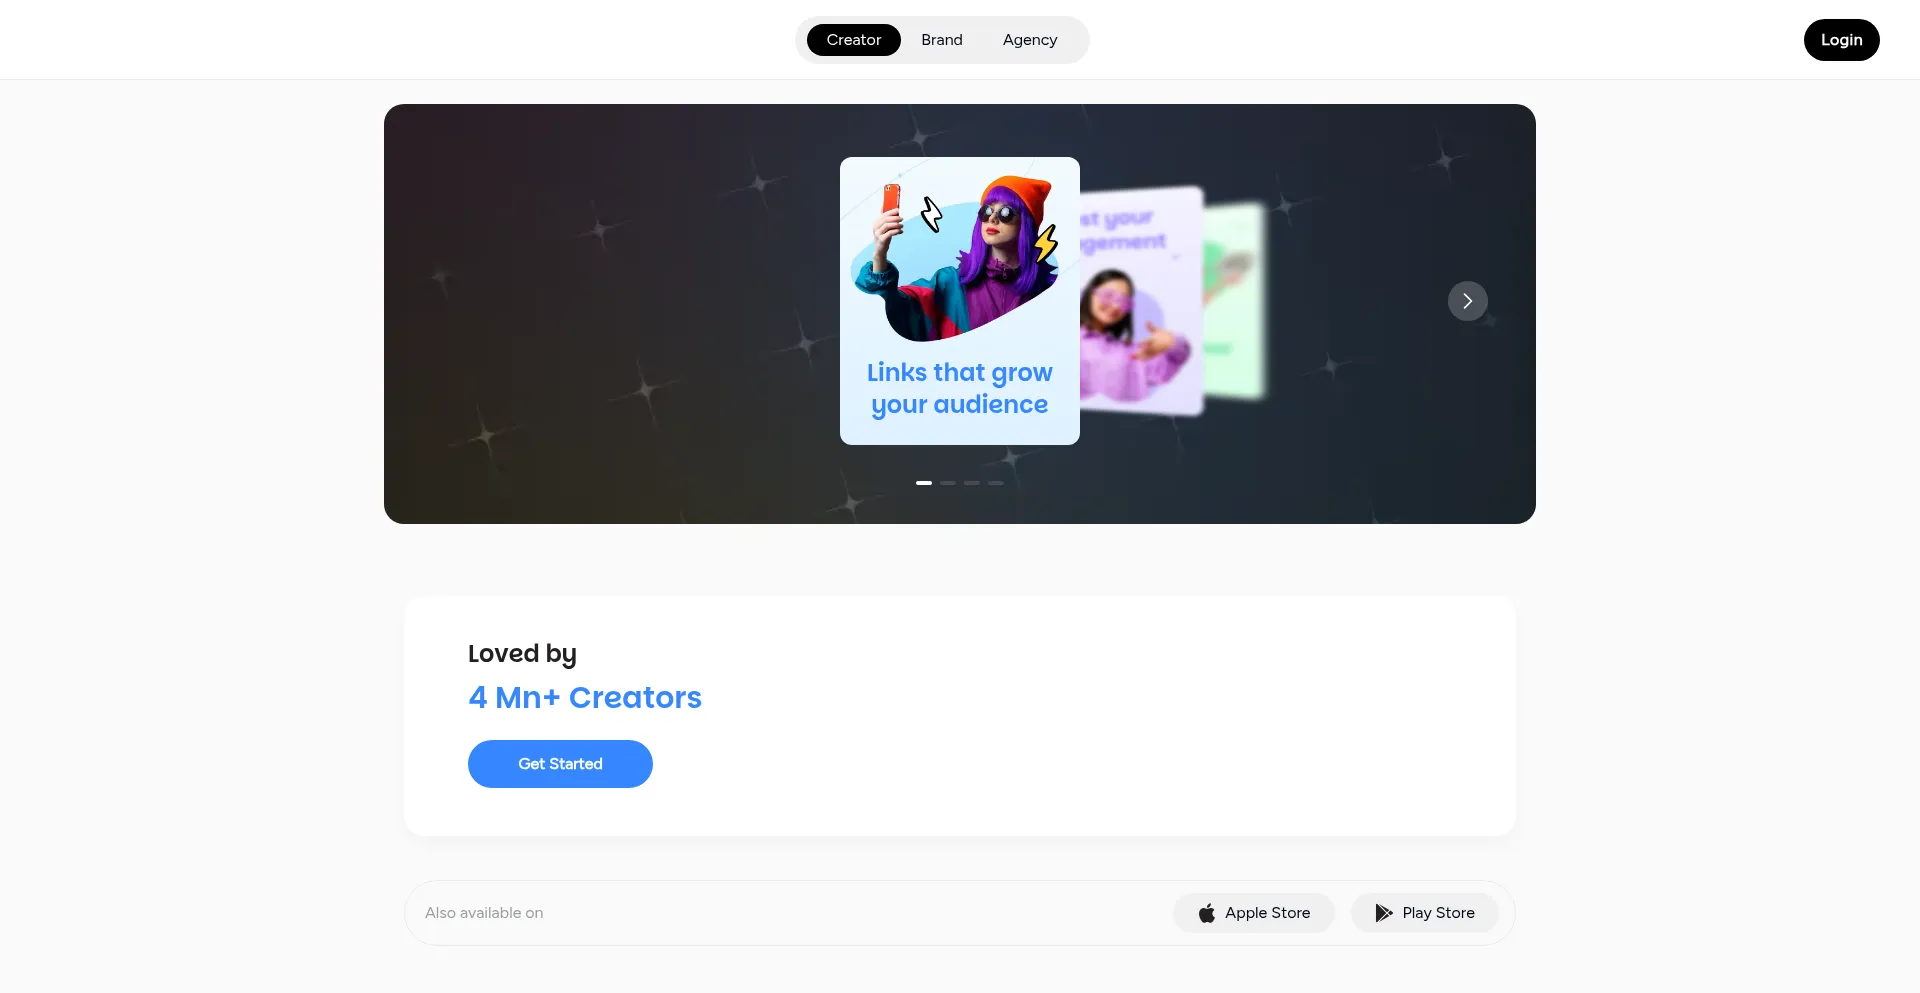Click the 'Also available on' label
Image resolution: width=1920 pixels, height=993 pixels.
pyautogui.click(x=484, y=913)
